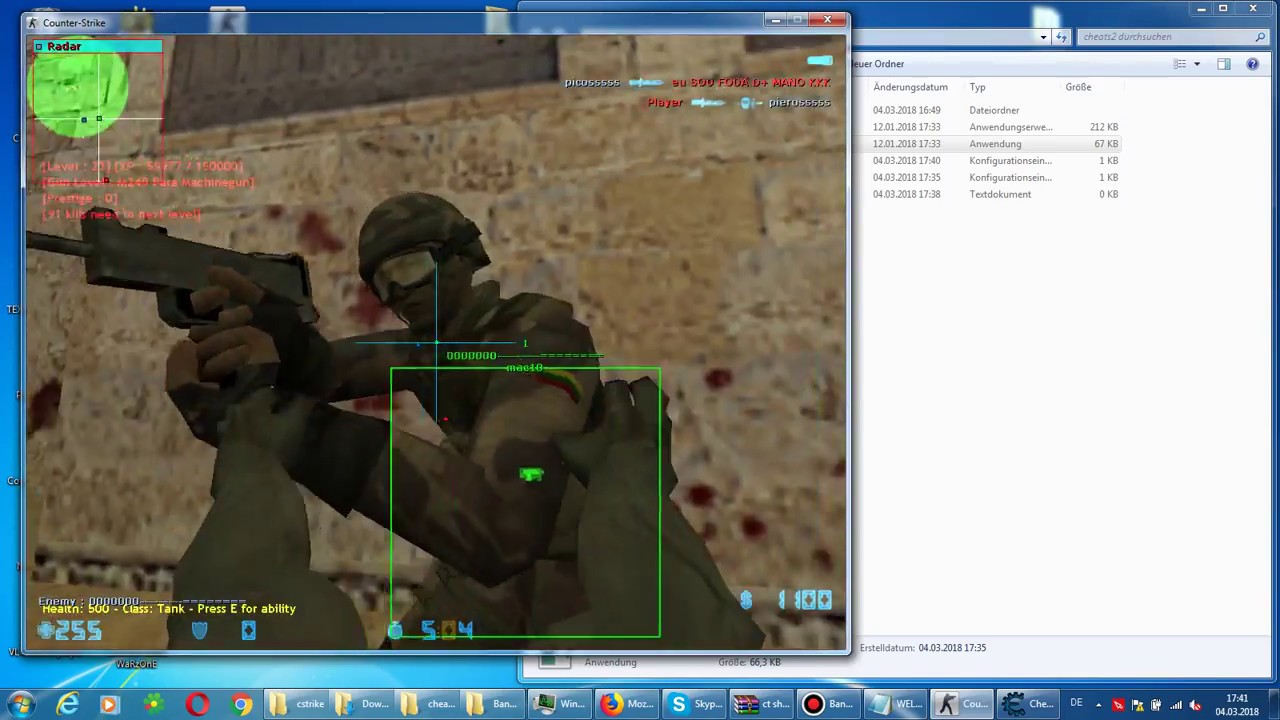Click the round timer icon in HUD
Image resolution: width=1280 pixels, height=720 pixels.
395,630
